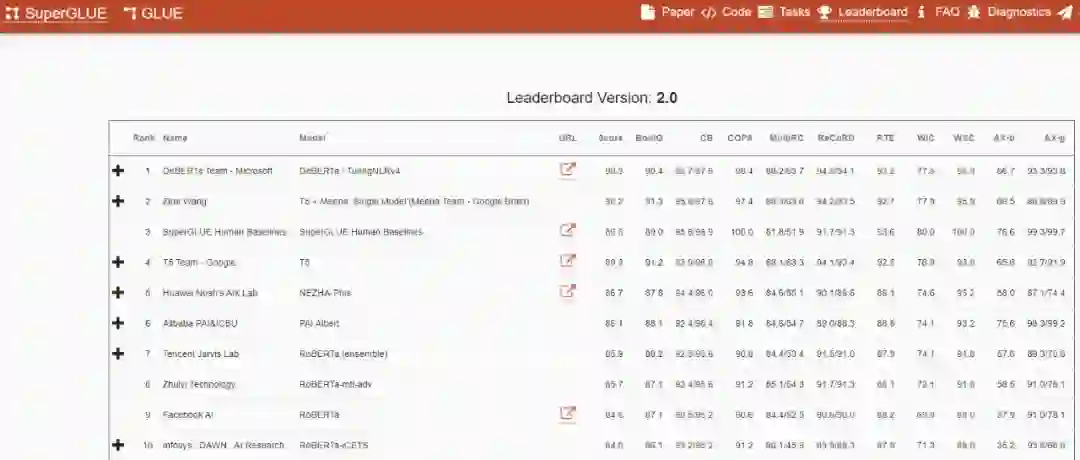
Task: Click the Score column header
Action: click(611, 138)
